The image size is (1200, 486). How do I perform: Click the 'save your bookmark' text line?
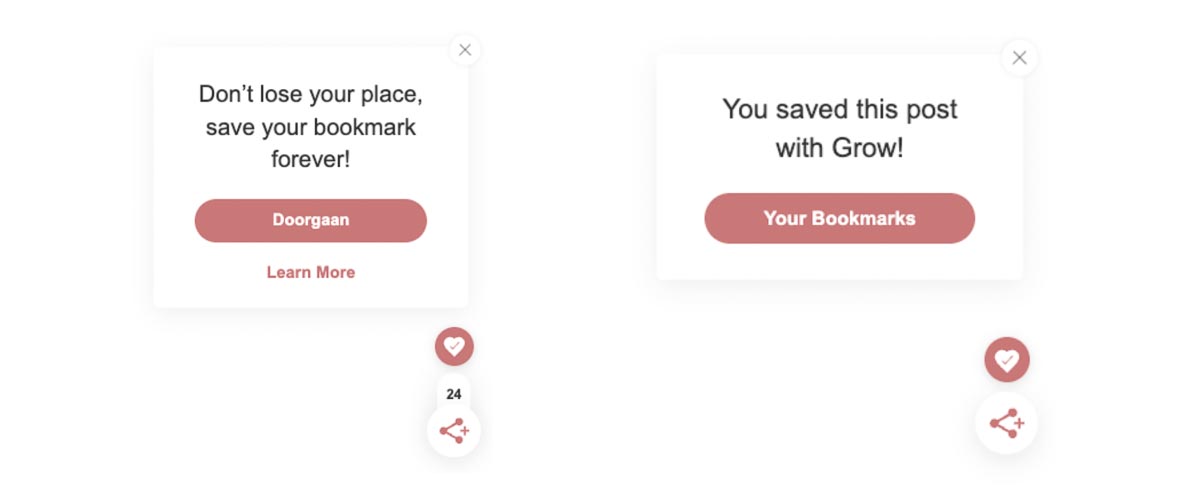click(x=310, y=127)
